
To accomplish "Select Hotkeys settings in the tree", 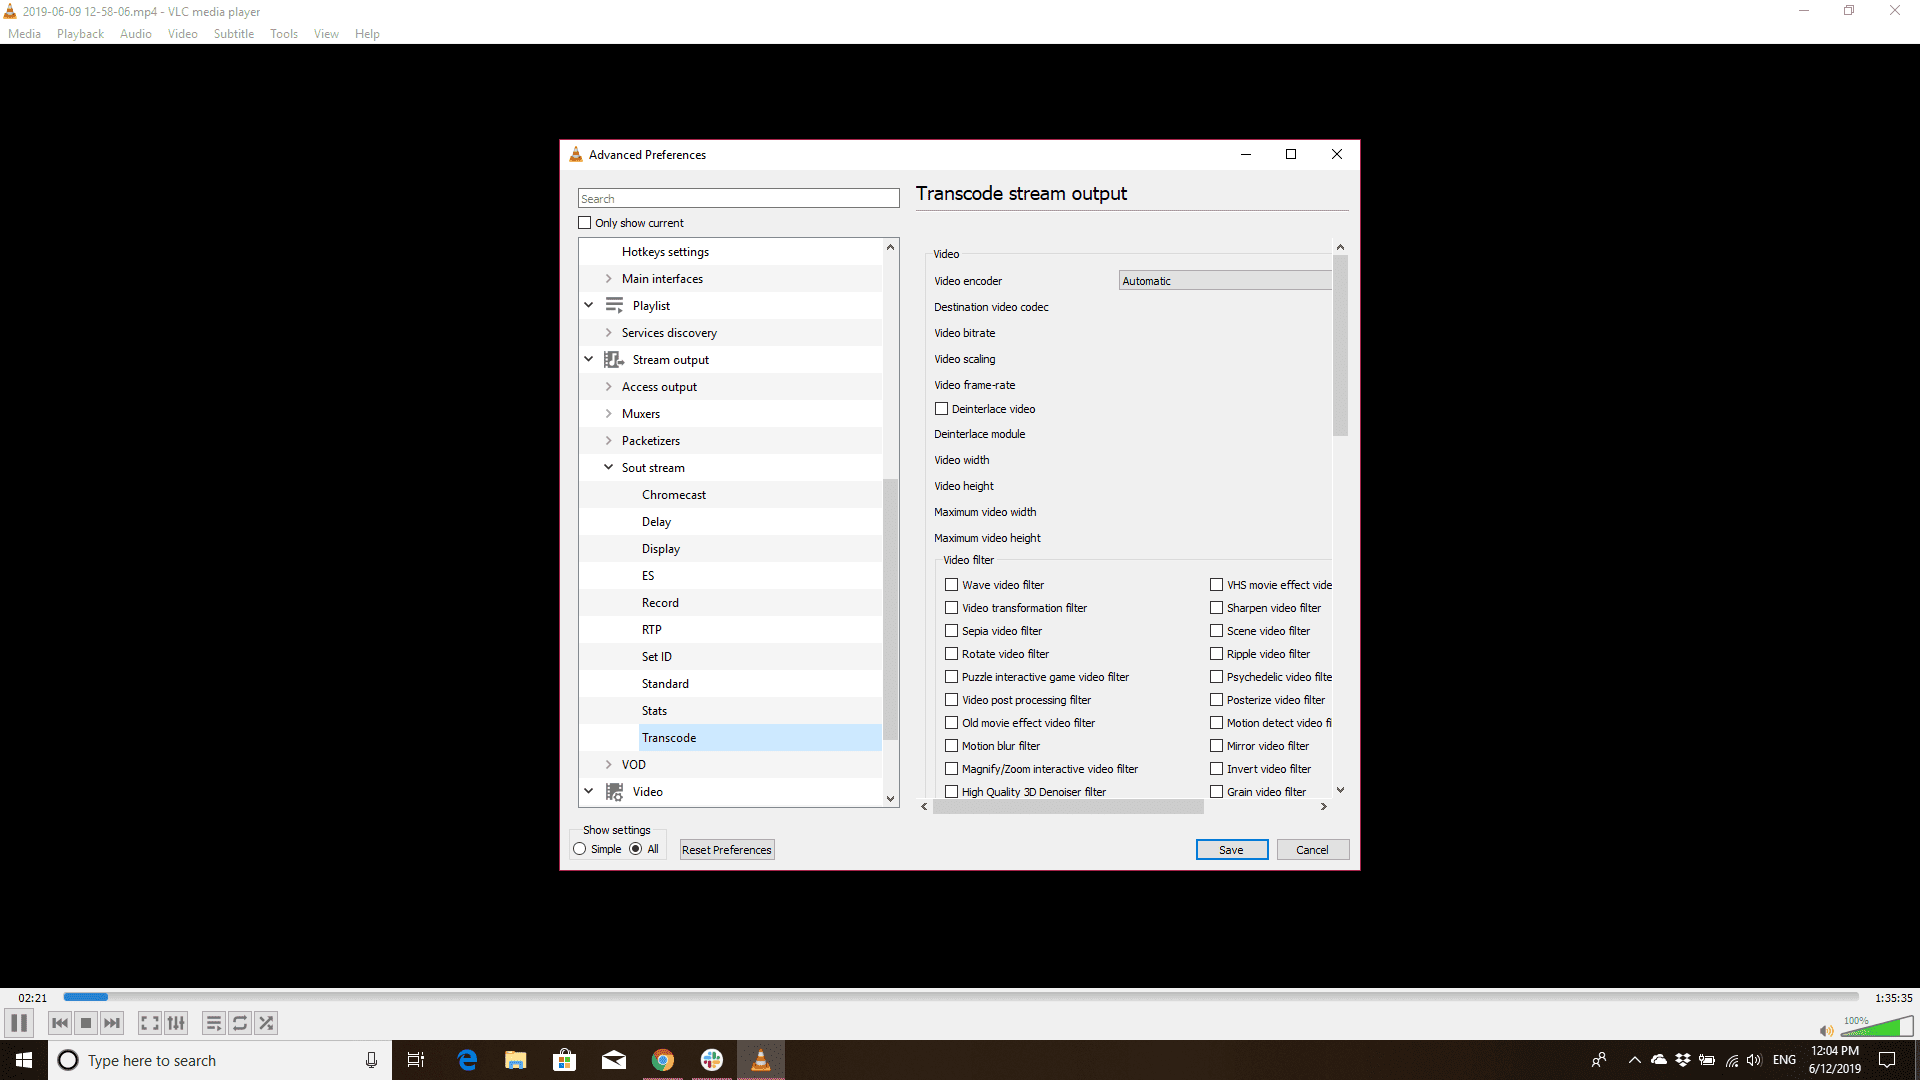I will click(x=665, y=252).
